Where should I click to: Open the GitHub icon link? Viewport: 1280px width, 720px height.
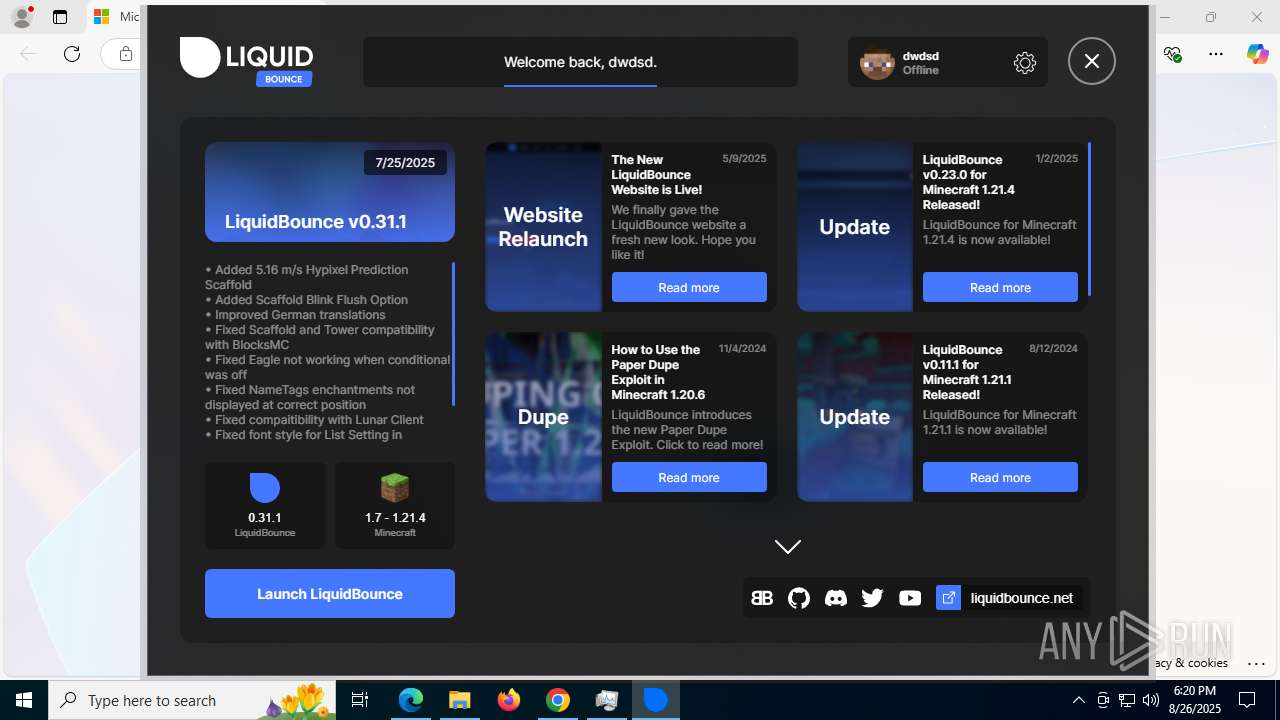[x=799, y=598]
